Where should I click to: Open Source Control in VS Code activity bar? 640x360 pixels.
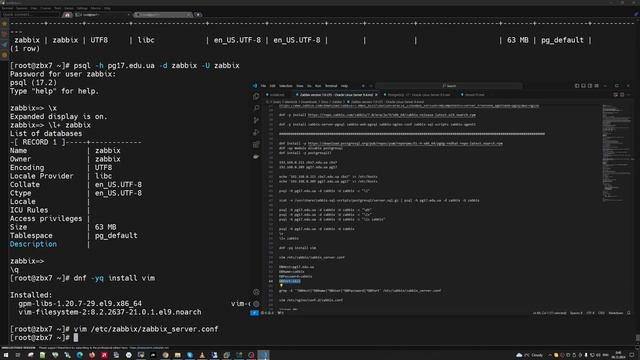click(x=256, y=120)
